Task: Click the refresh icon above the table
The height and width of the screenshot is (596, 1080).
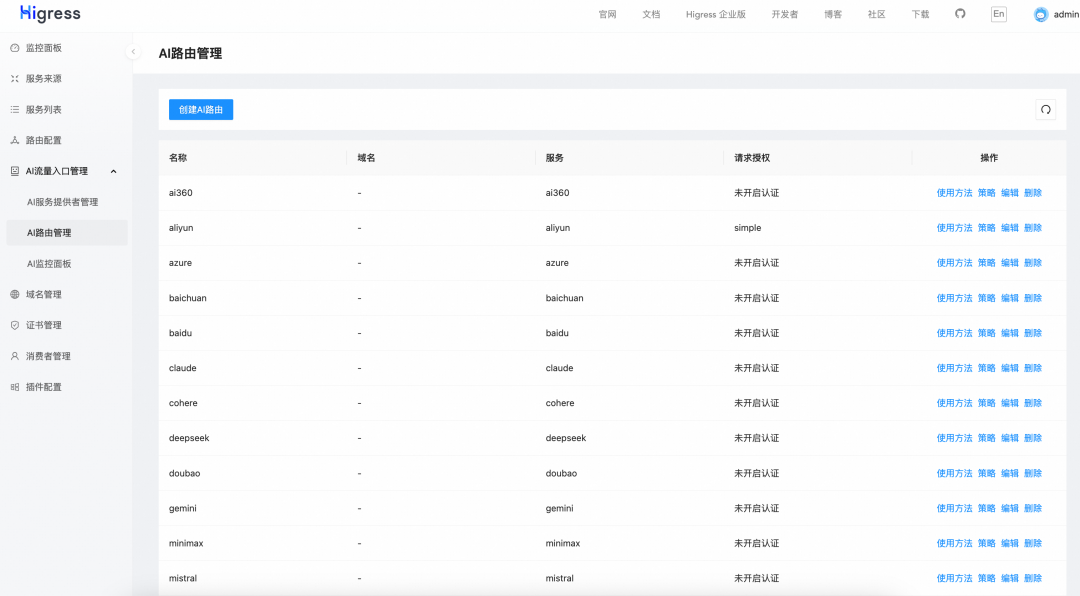Action: pos(1045,110)
